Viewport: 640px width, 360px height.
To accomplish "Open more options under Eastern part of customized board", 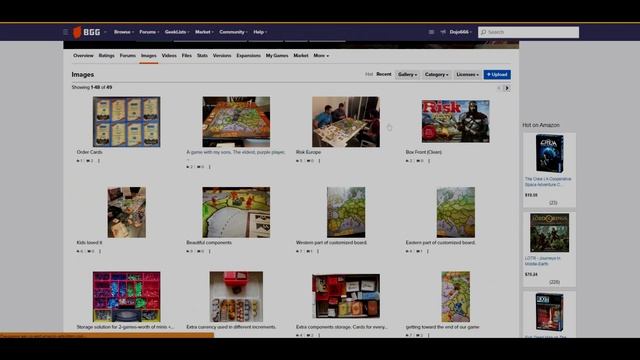I will click(x=428, y=251).
